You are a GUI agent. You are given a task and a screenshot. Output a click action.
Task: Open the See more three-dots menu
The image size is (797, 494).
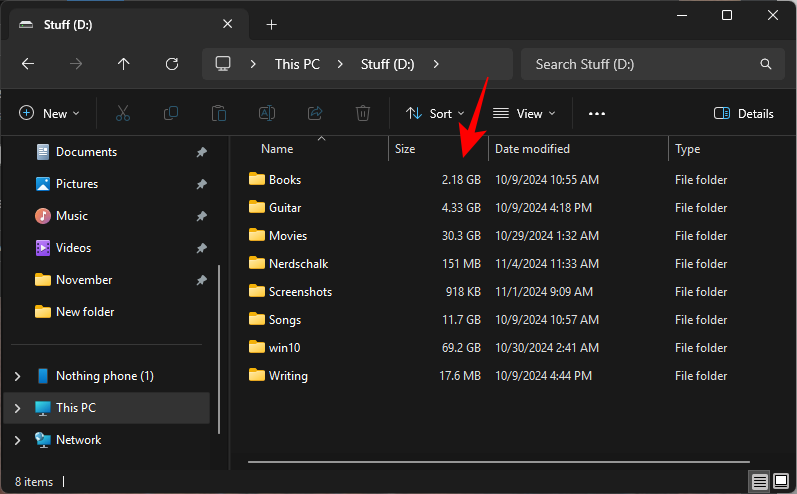(597, 114)
